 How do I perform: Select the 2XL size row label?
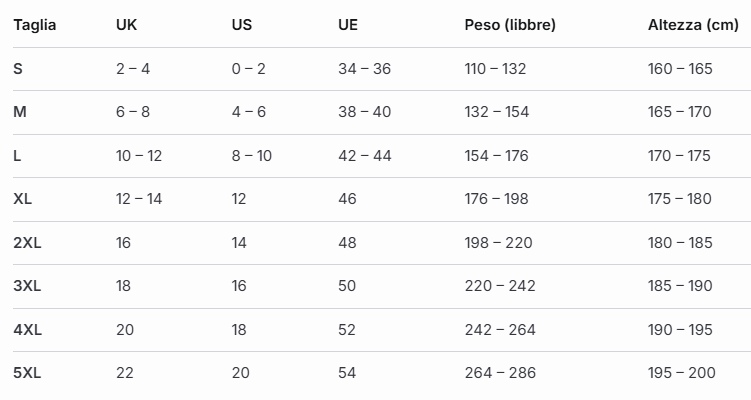pos(27,243)
